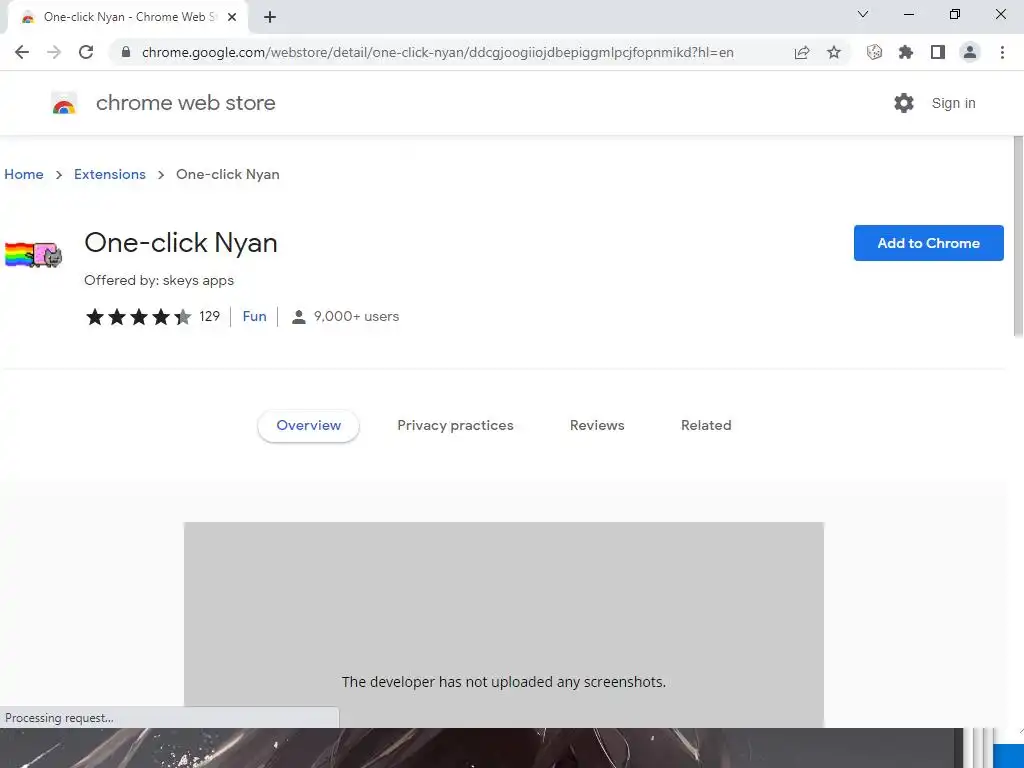The image size is (1024, 768).
Task: Click Offered by: skeys apps text
Action: (x=159, y=280)
